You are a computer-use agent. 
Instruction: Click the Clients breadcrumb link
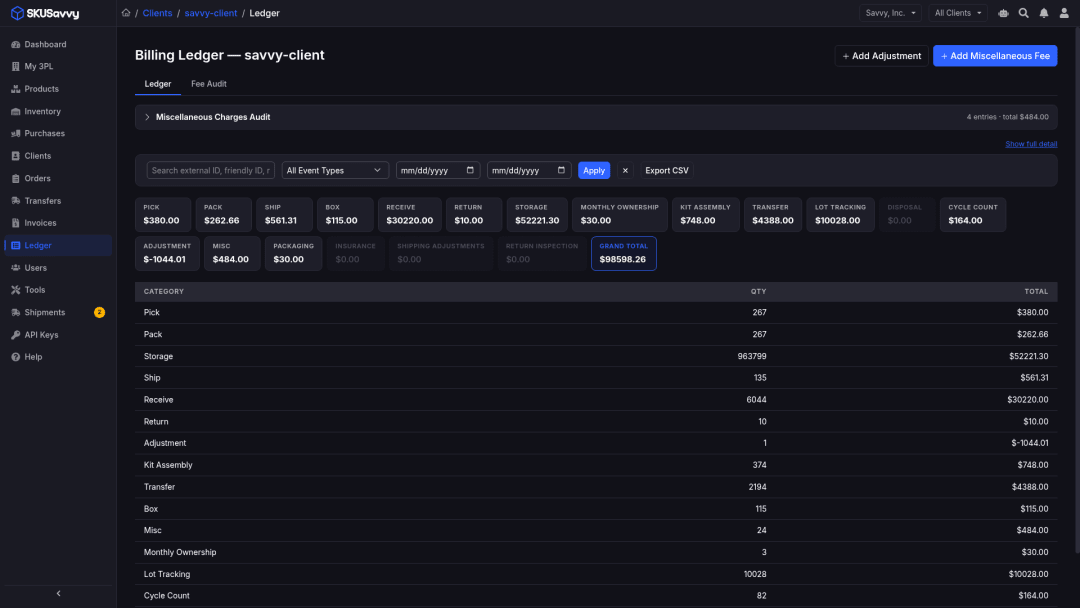click(157, 13)
